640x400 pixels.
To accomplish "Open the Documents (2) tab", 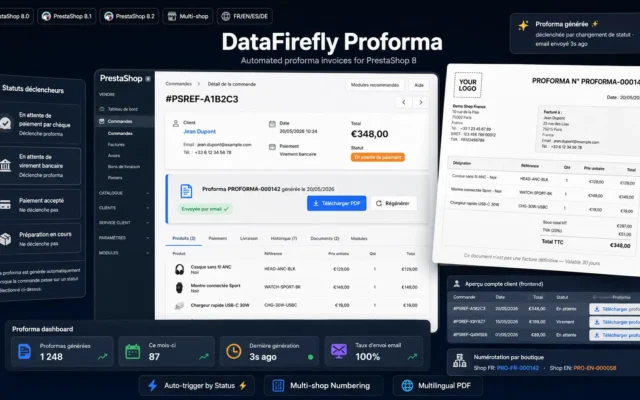I will coord(324,238).
